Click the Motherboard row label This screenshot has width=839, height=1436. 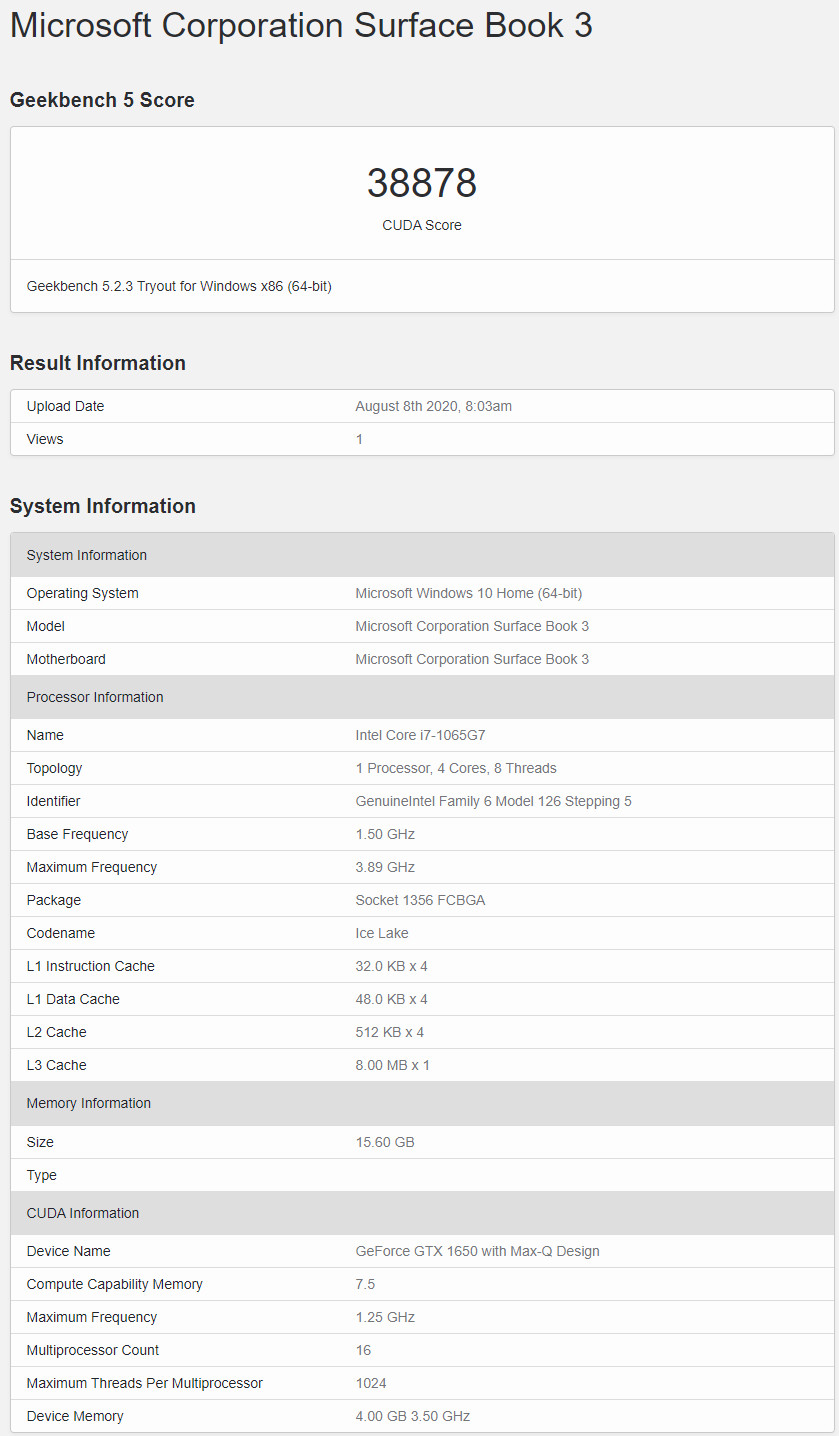66,659
